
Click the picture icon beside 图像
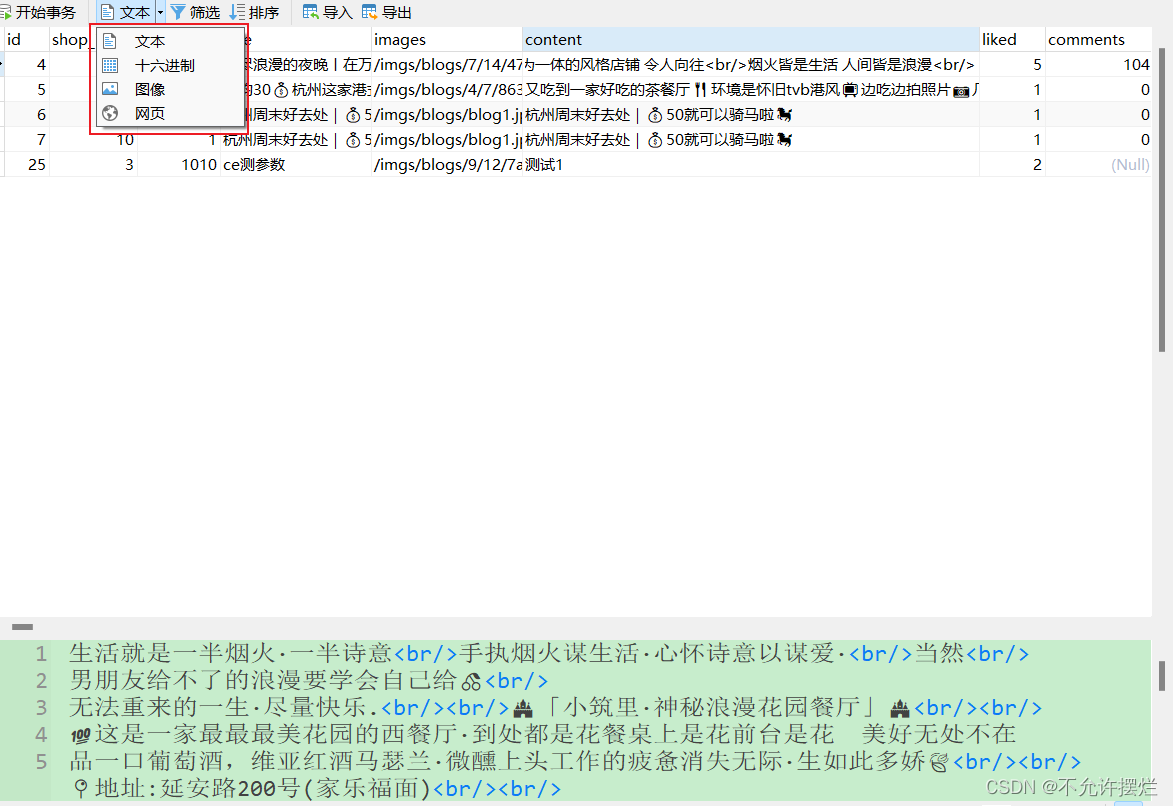point(110,89)
